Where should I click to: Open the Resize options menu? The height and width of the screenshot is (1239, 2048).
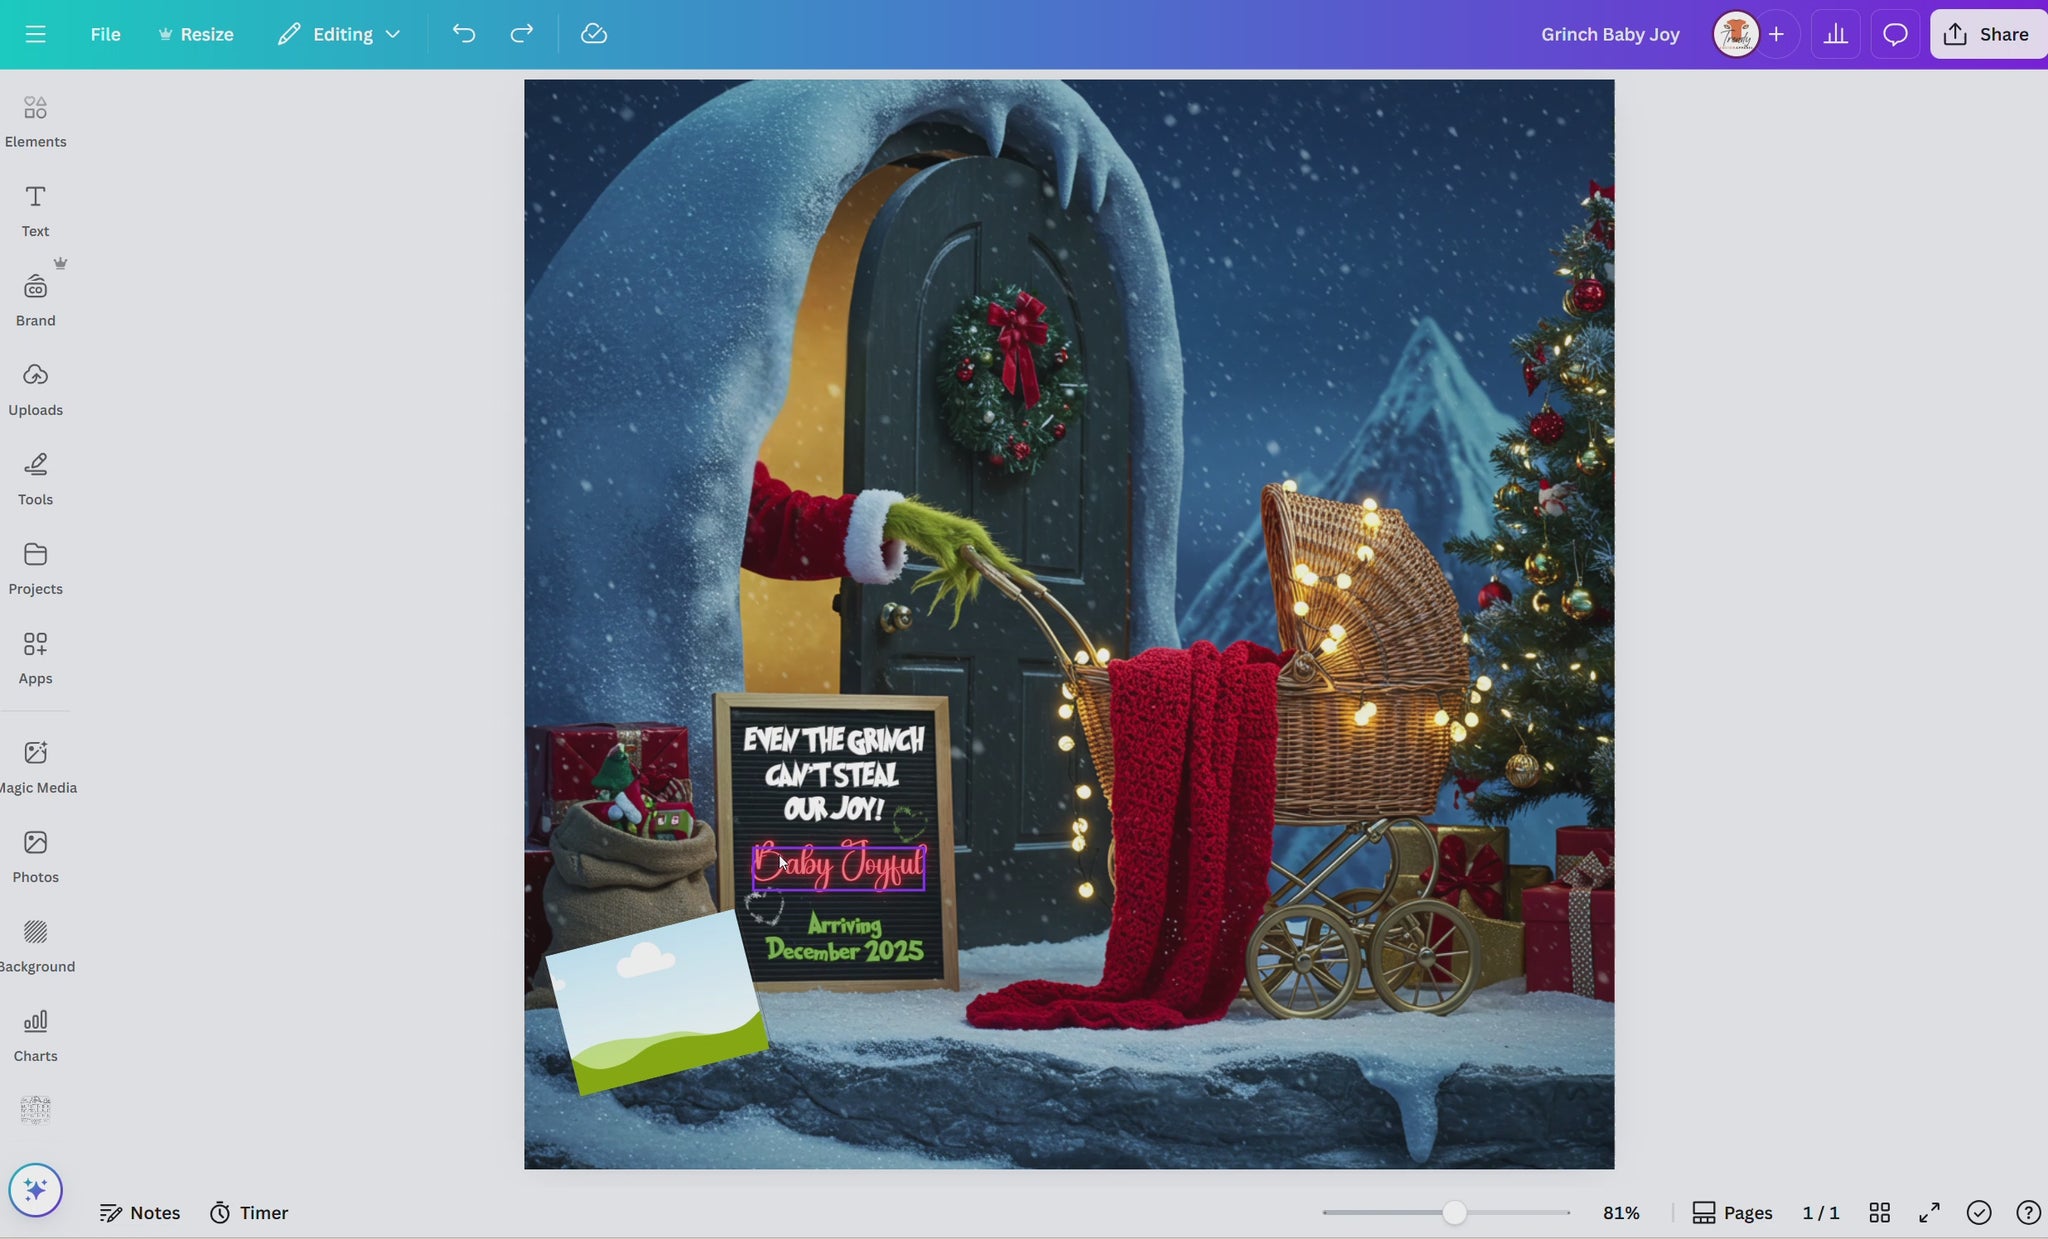[196, 34]
